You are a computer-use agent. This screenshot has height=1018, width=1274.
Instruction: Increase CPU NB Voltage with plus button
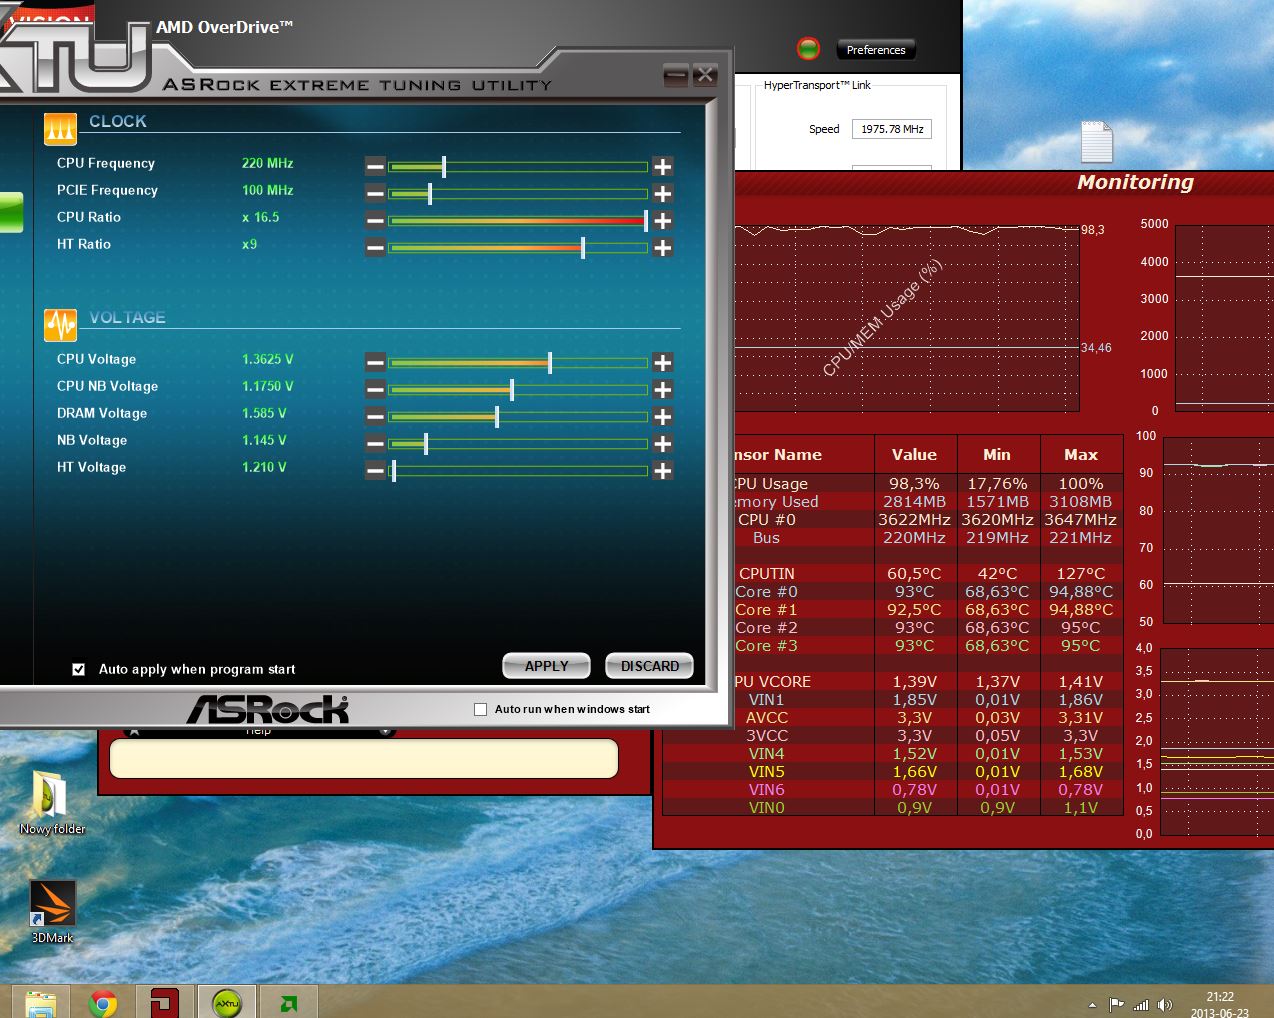pyautogui.click(x=662, y=389)
